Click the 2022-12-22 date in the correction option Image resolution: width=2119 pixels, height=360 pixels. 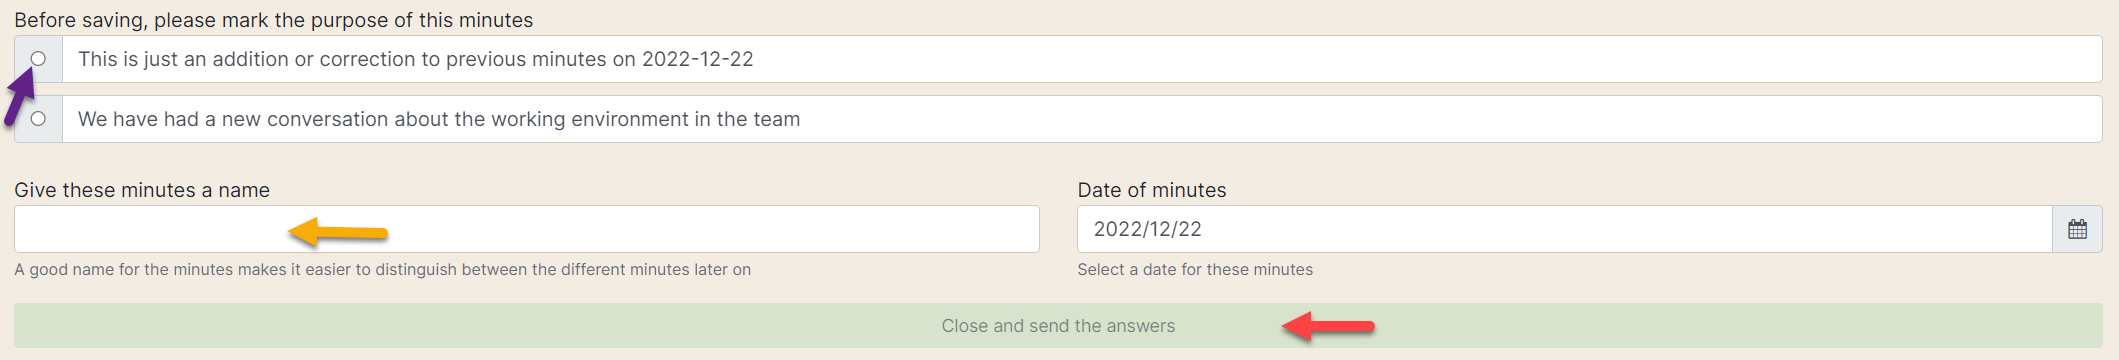pyautogui.click(x=698, y=59)
